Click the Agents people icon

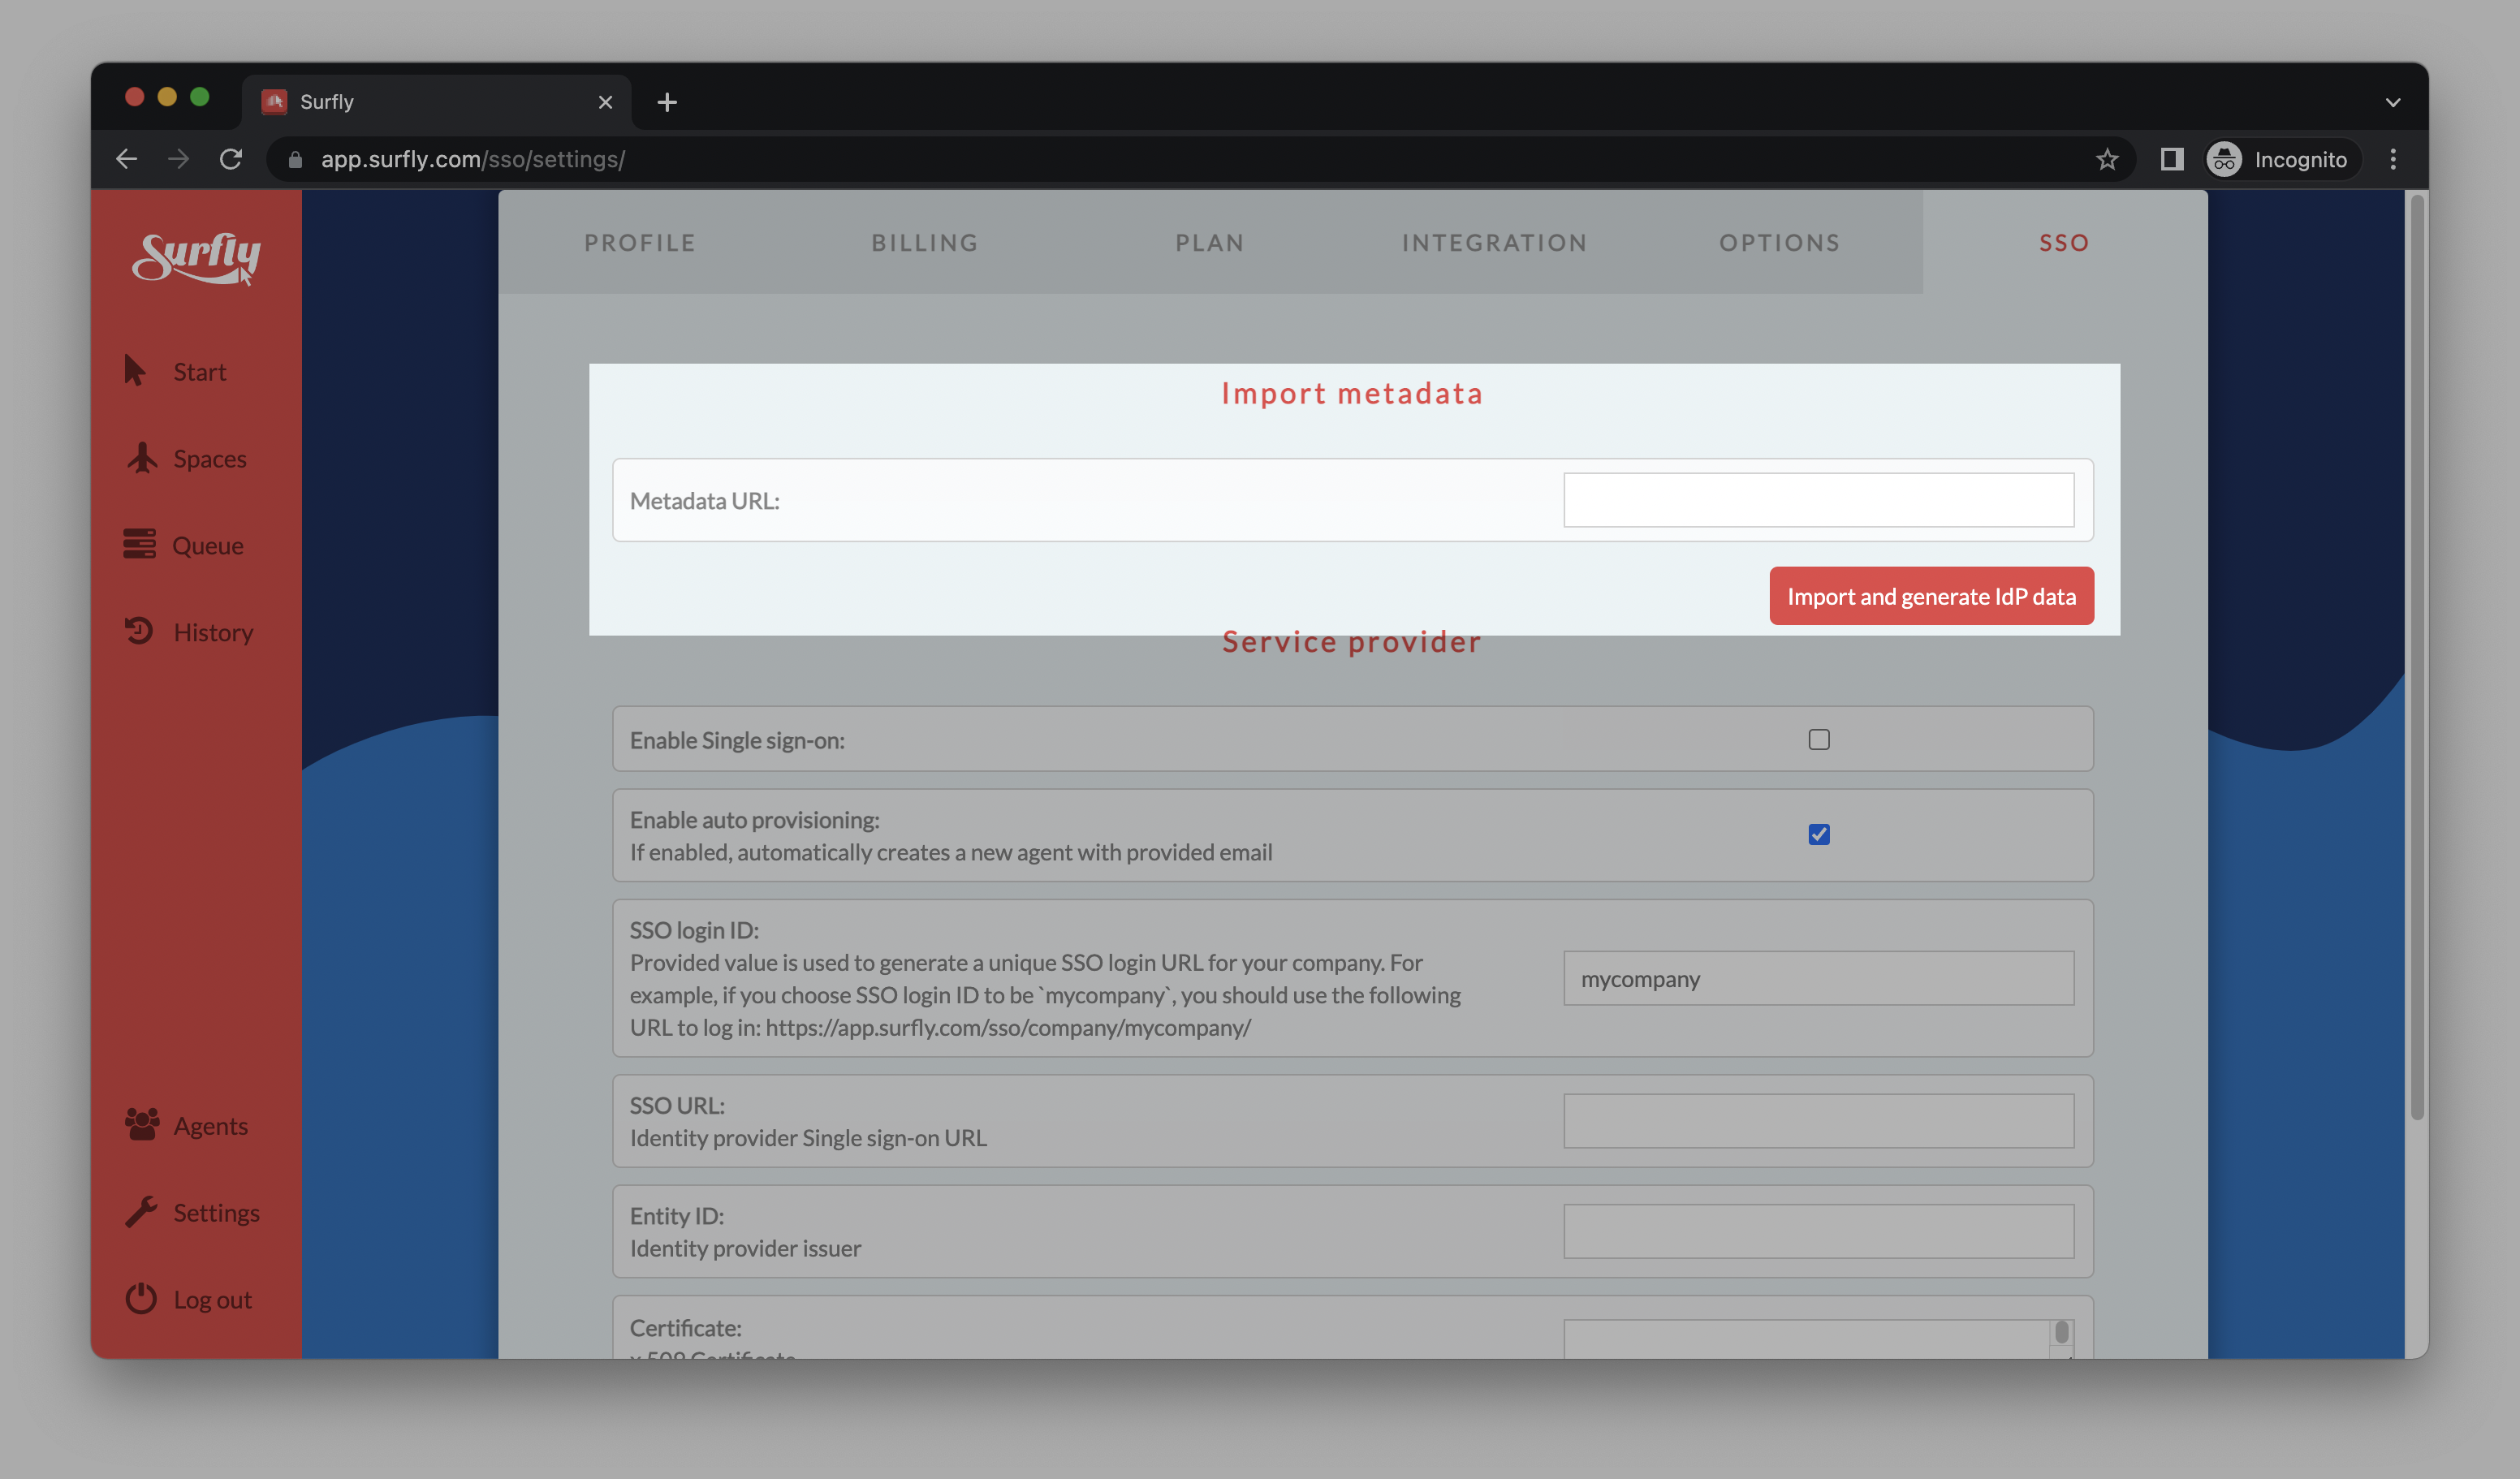(x=142, y=1124)
